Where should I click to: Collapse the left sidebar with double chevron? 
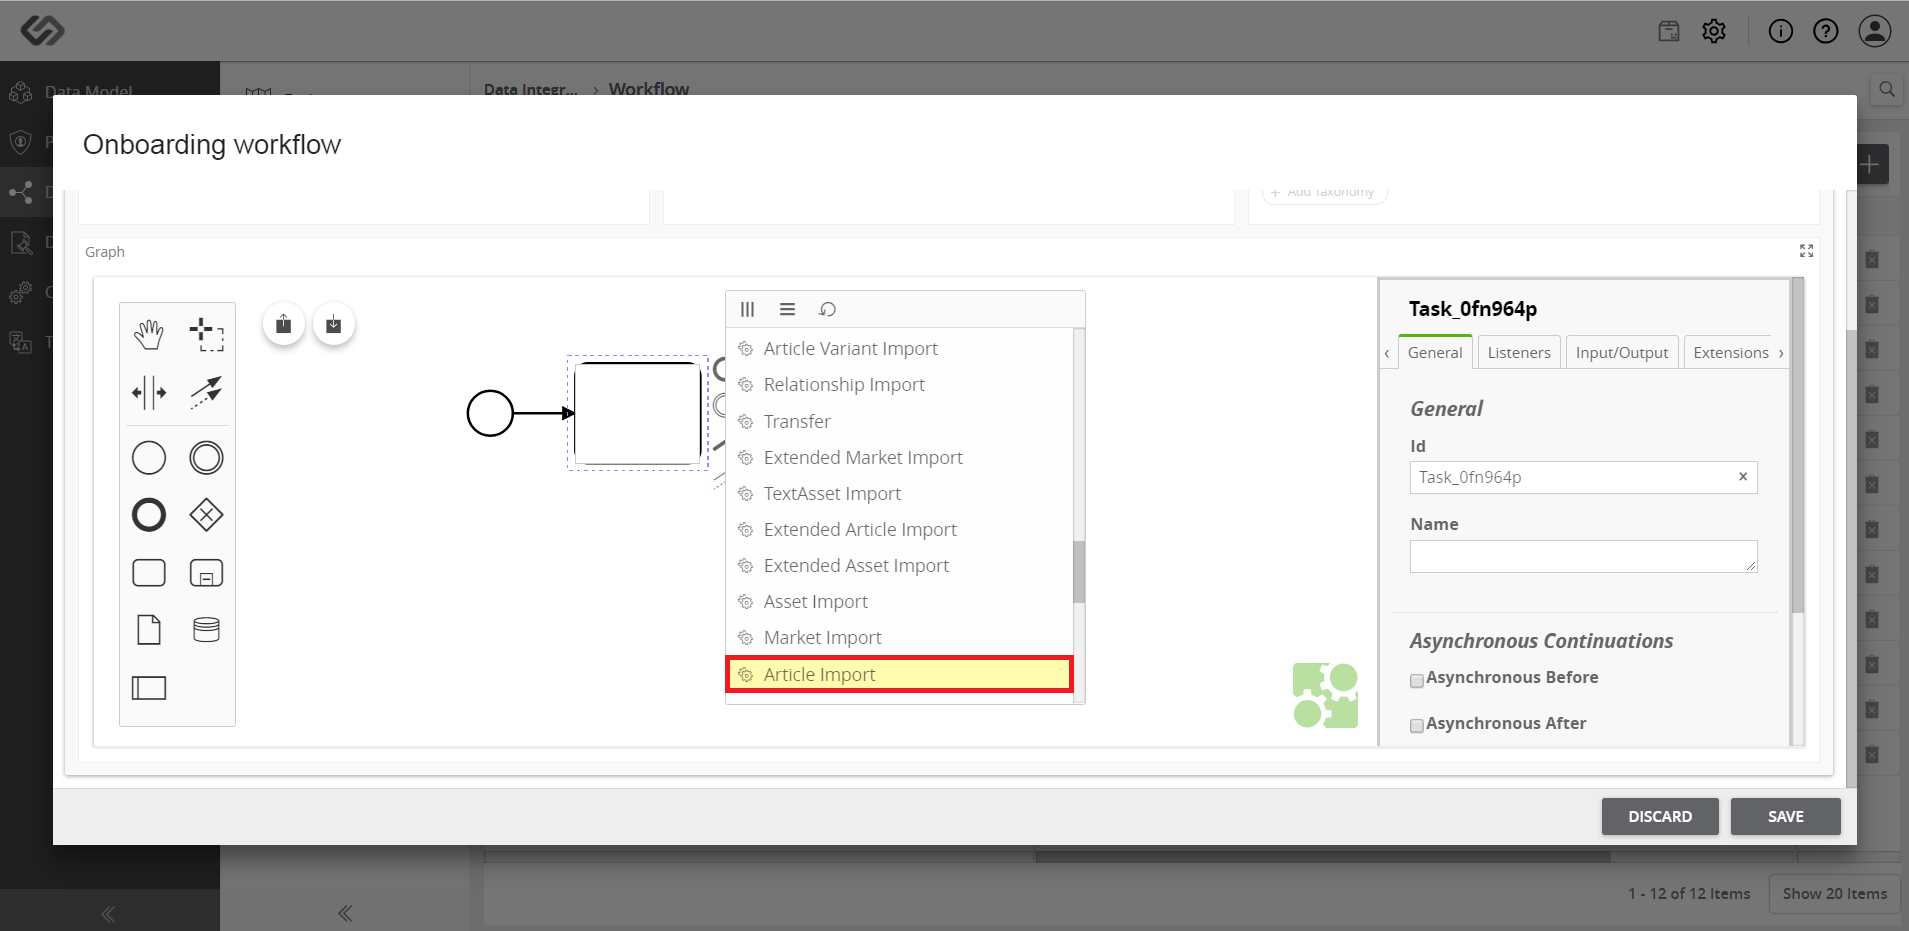(x=108, y=913)
